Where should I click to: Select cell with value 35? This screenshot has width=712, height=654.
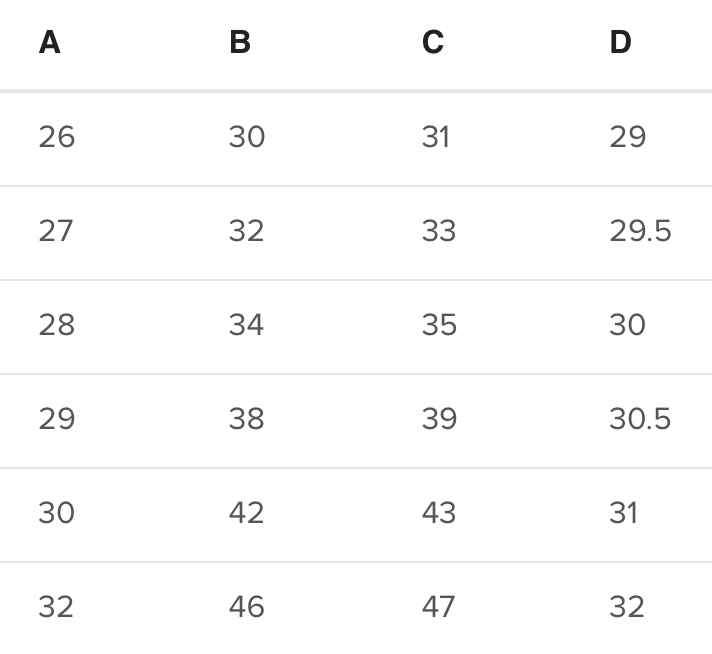[x=439, y=325]
